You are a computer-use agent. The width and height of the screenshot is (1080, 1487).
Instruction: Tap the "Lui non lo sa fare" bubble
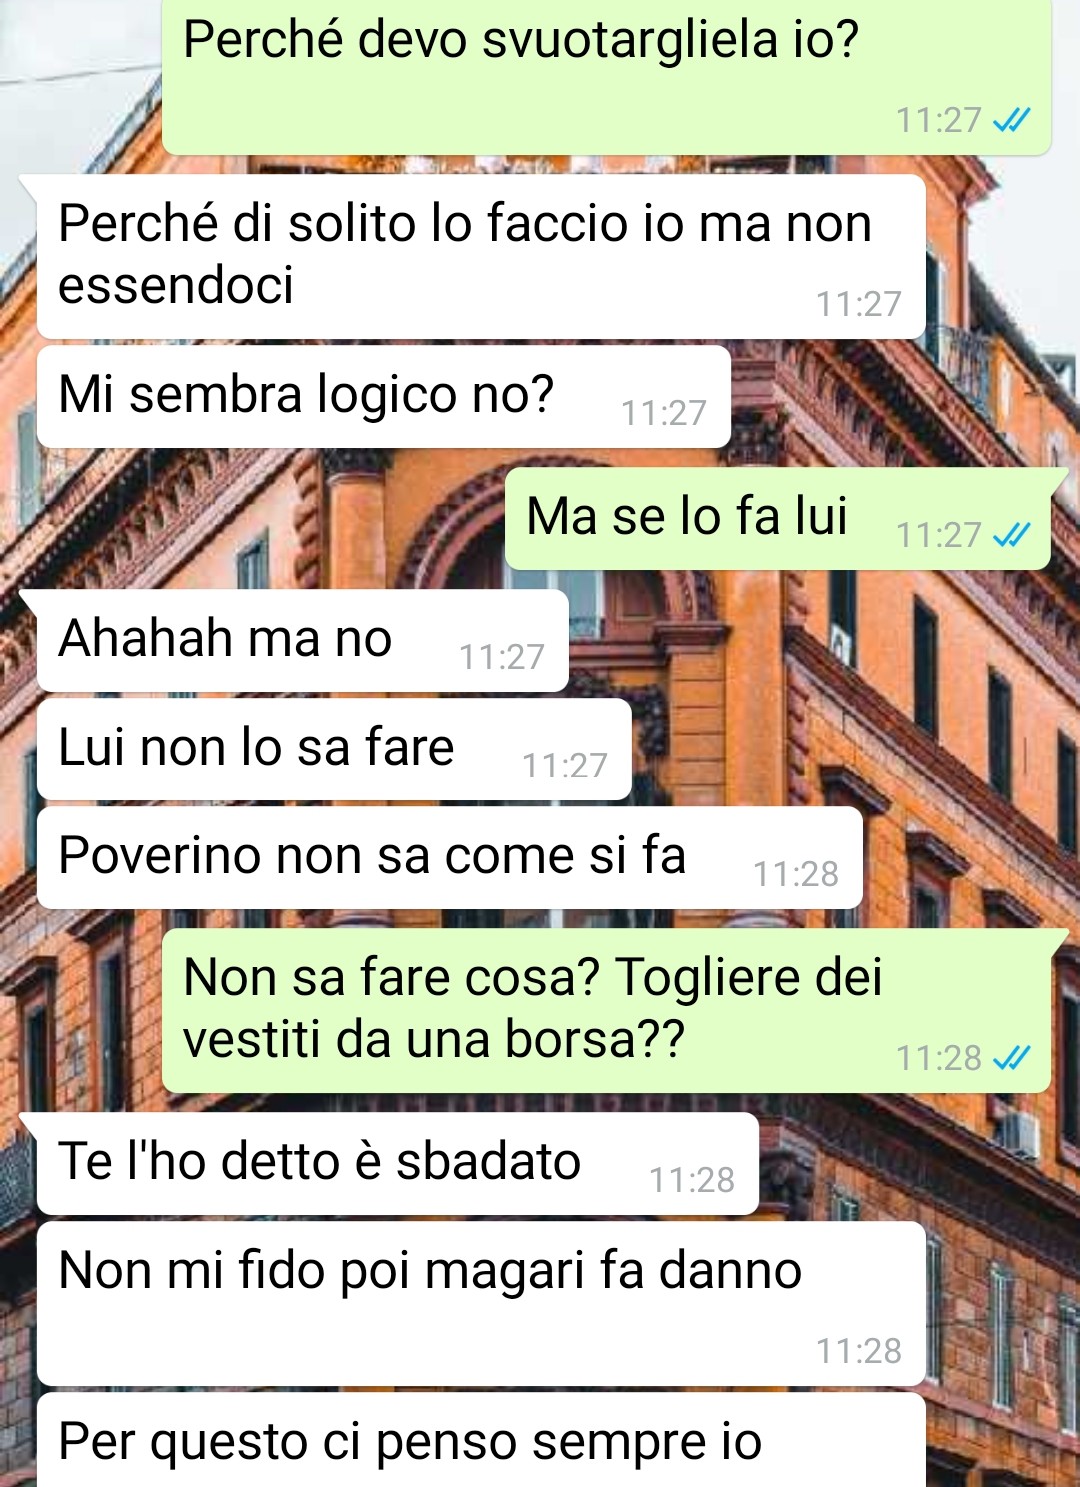(x=334, y=749)
